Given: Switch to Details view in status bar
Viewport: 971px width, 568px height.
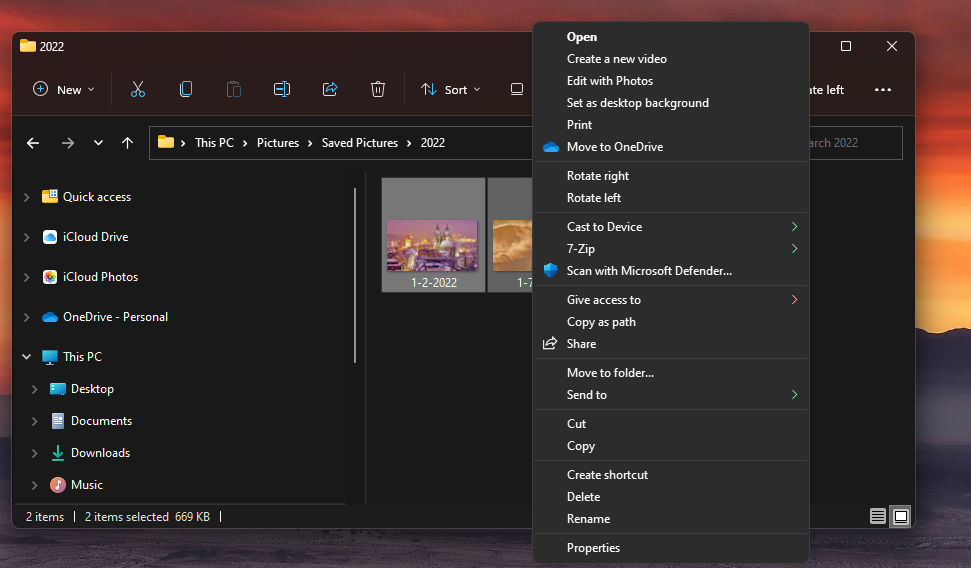Looking at the screenshot, I should point(878,516).
